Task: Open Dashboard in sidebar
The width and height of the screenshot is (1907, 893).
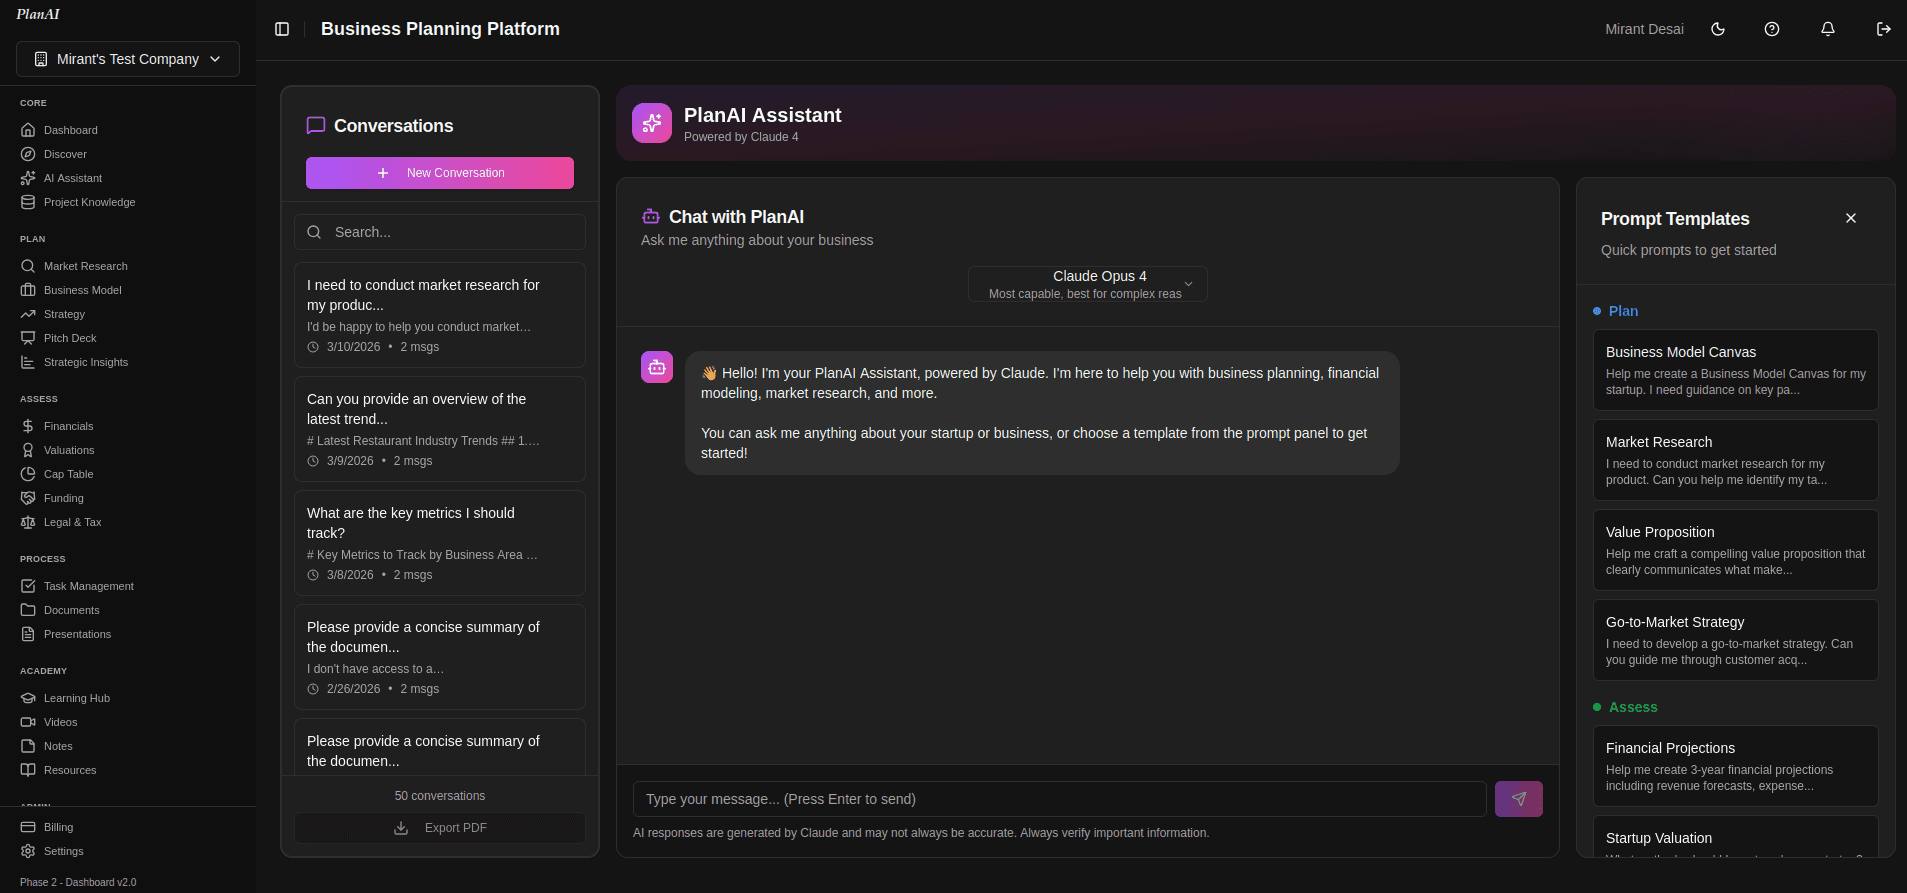Action: point(128,130)
